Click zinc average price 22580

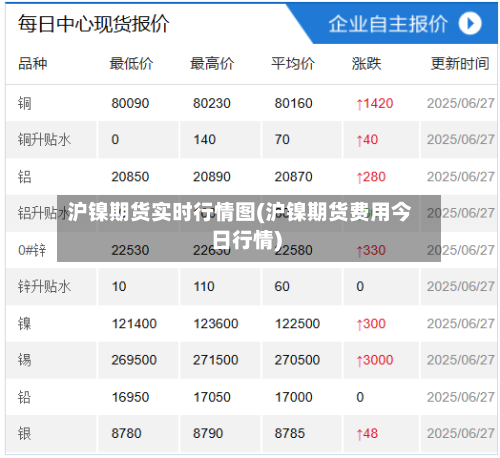pyautogui.click(x=293, y=250)
